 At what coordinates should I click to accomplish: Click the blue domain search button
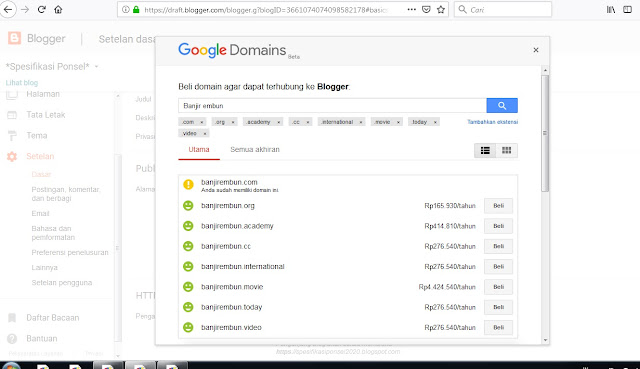[502, 105]
